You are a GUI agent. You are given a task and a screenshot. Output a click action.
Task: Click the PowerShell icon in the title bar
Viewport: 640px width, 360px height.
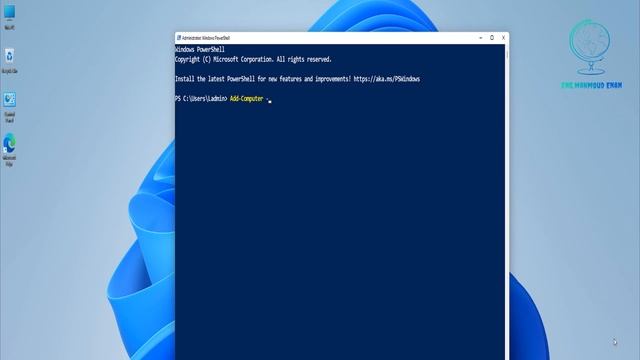click(178, 38)
